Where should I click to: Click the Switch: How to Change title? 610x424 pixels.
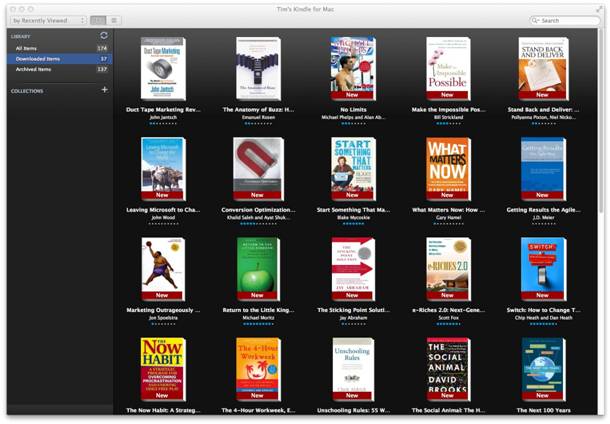543,310
